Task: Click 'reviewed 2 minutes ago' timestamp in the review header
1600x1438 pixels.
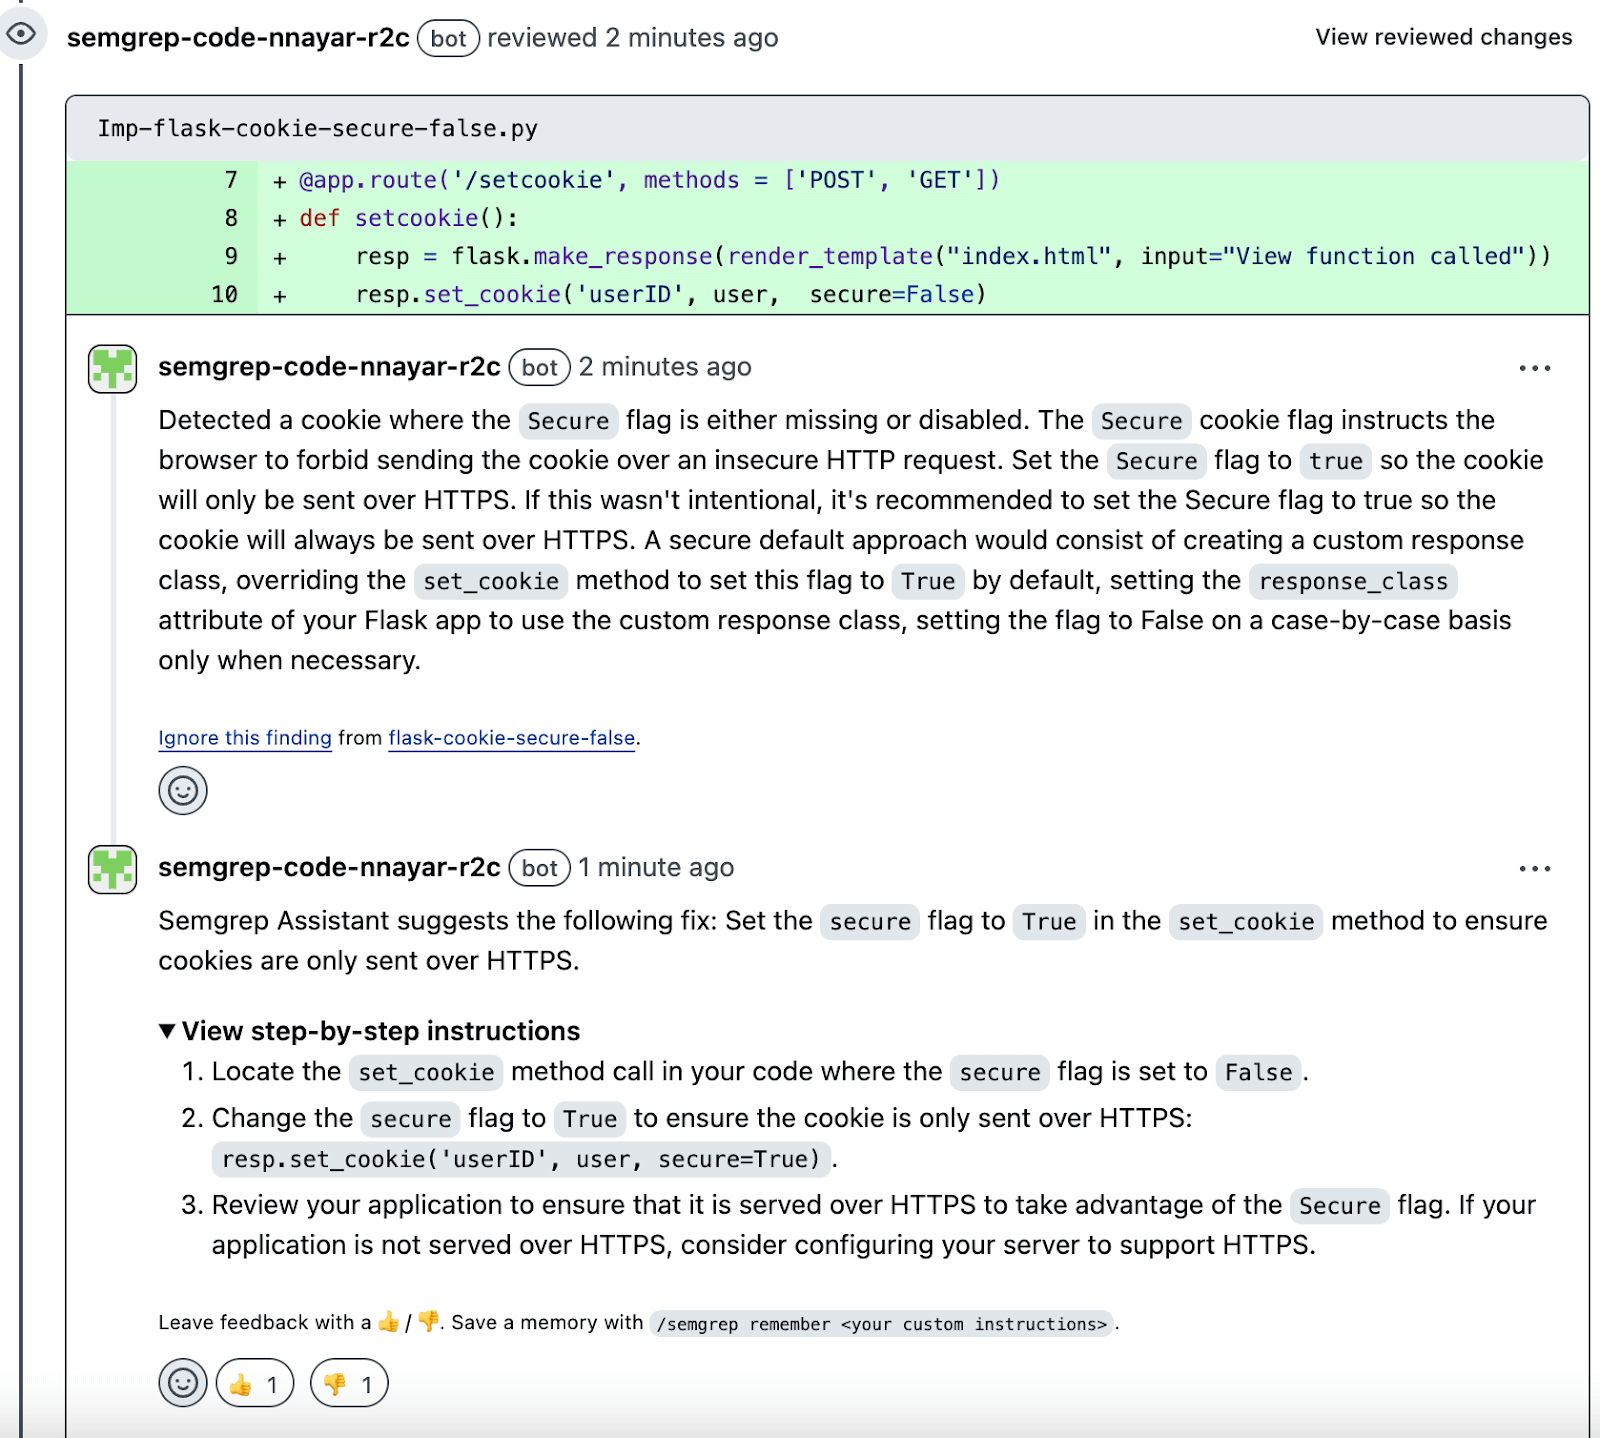Action: click(x=632, y=38)
